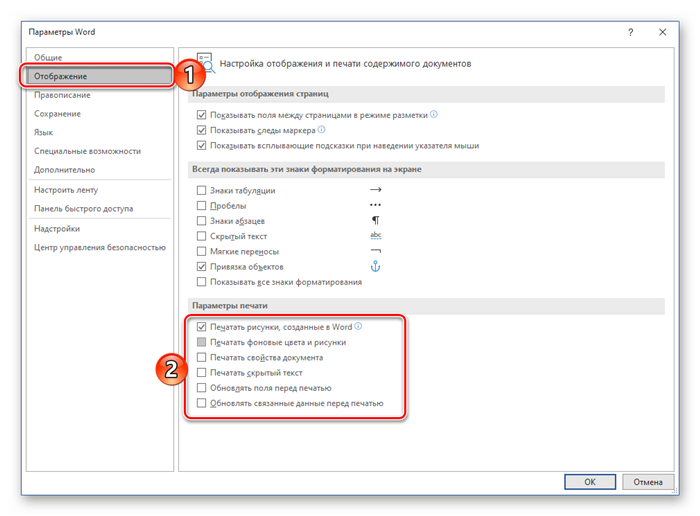Go to "Настроить ленту" category
The image size is (700, 516).
[68, 189]
